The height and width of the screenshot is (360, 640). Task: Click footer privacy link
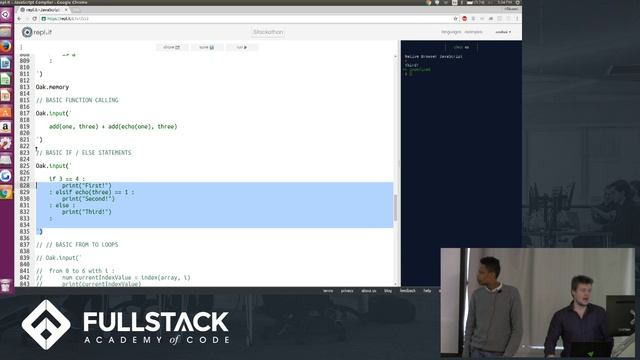347,291
